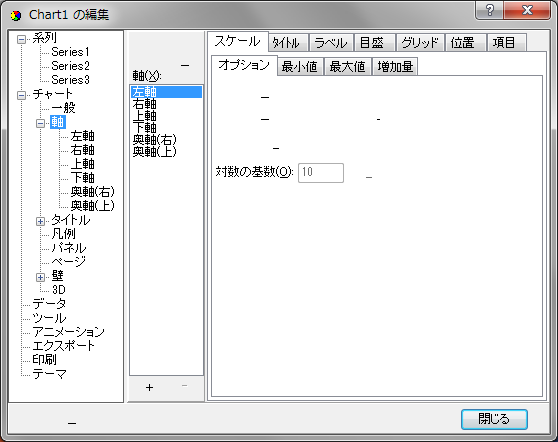Click the 閉じる button
The image size is (558, 442).
(x=494, y=419)
